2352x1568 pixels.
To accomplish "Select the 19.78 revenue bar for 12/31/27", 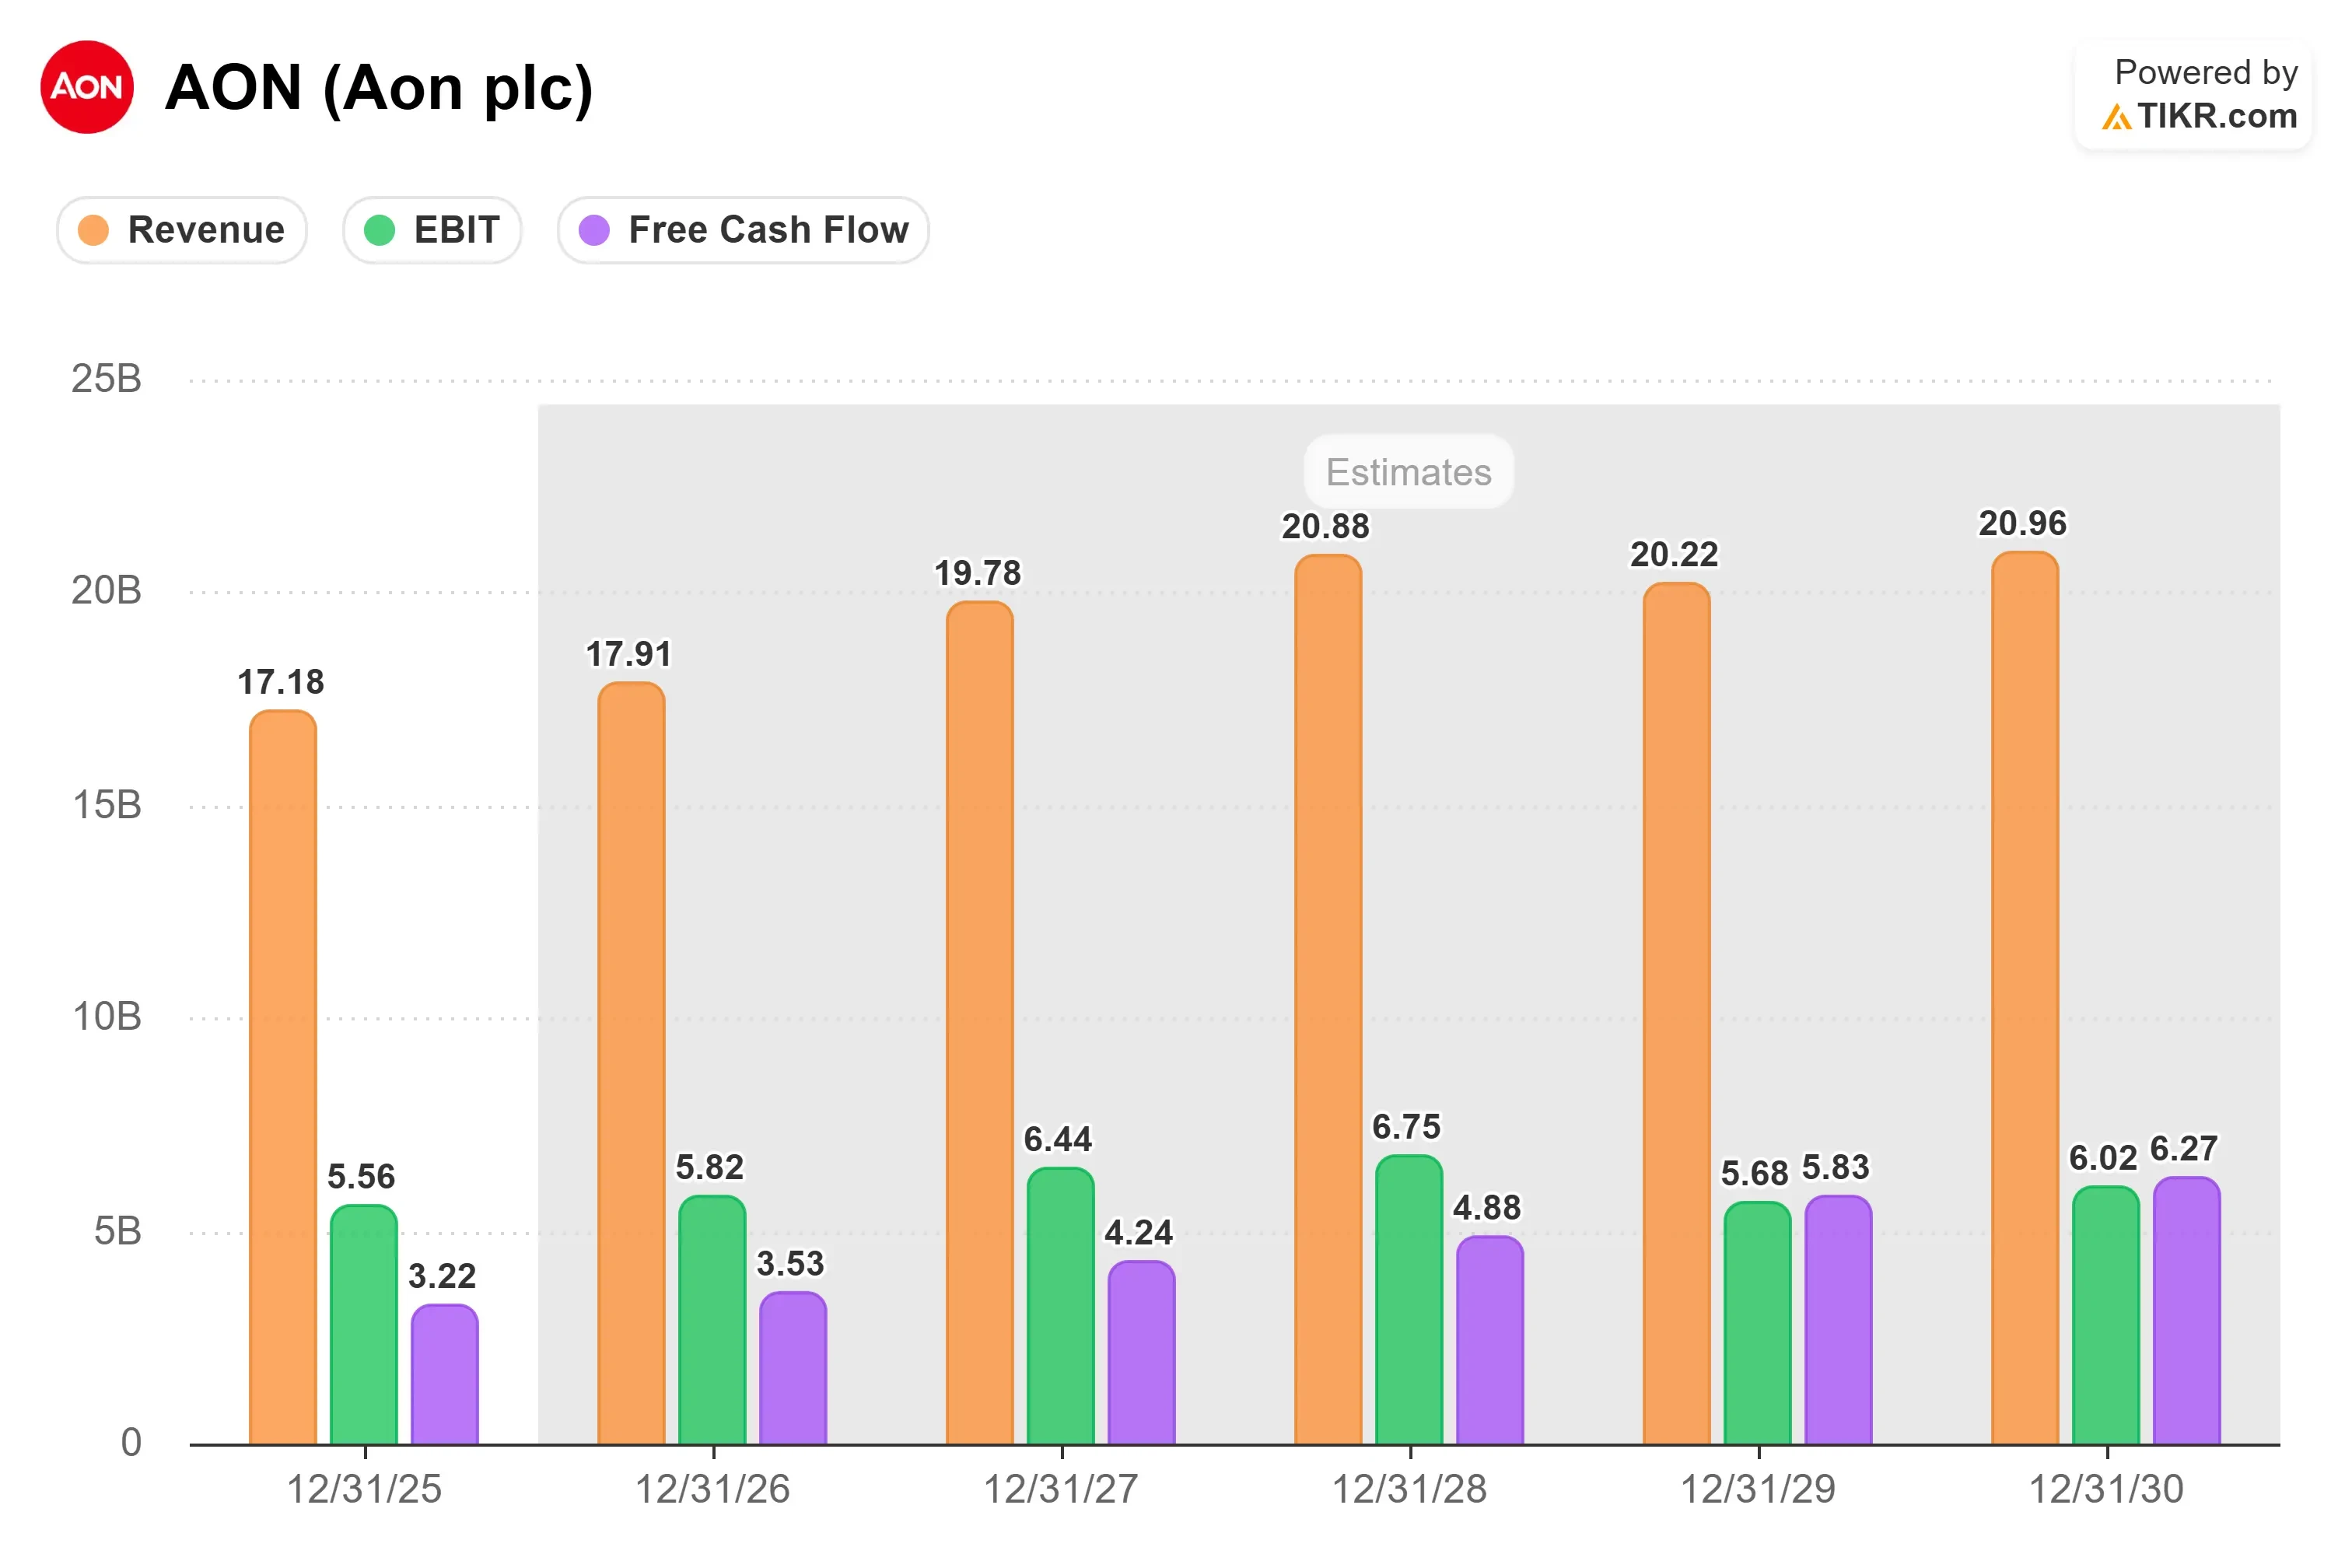I will [x=980, y=1023].
